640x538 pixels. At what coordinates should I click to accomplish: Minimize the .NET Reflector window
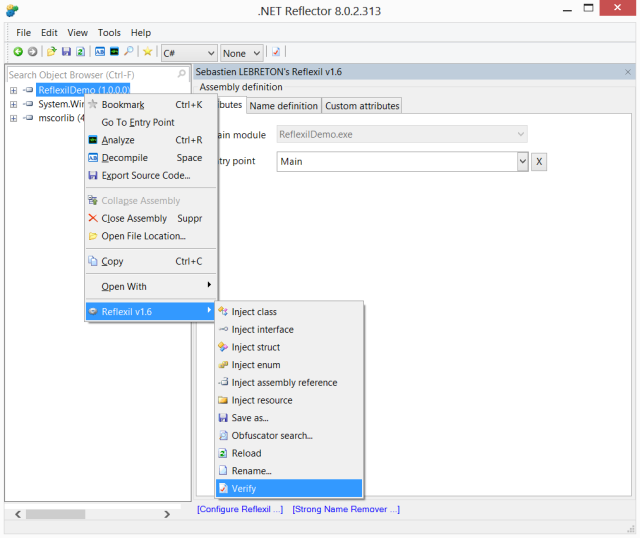click(x=567, y=9)
